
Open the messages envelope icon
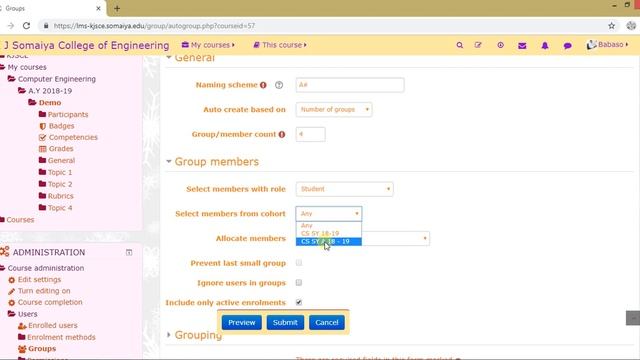tap(522, 45)
